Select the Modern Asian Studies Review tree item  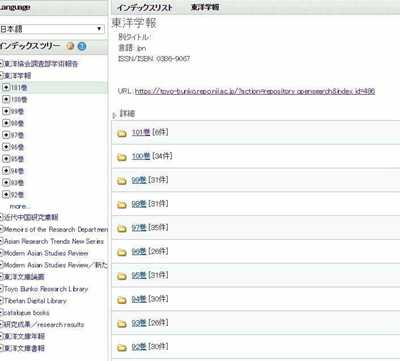(46, 253)
